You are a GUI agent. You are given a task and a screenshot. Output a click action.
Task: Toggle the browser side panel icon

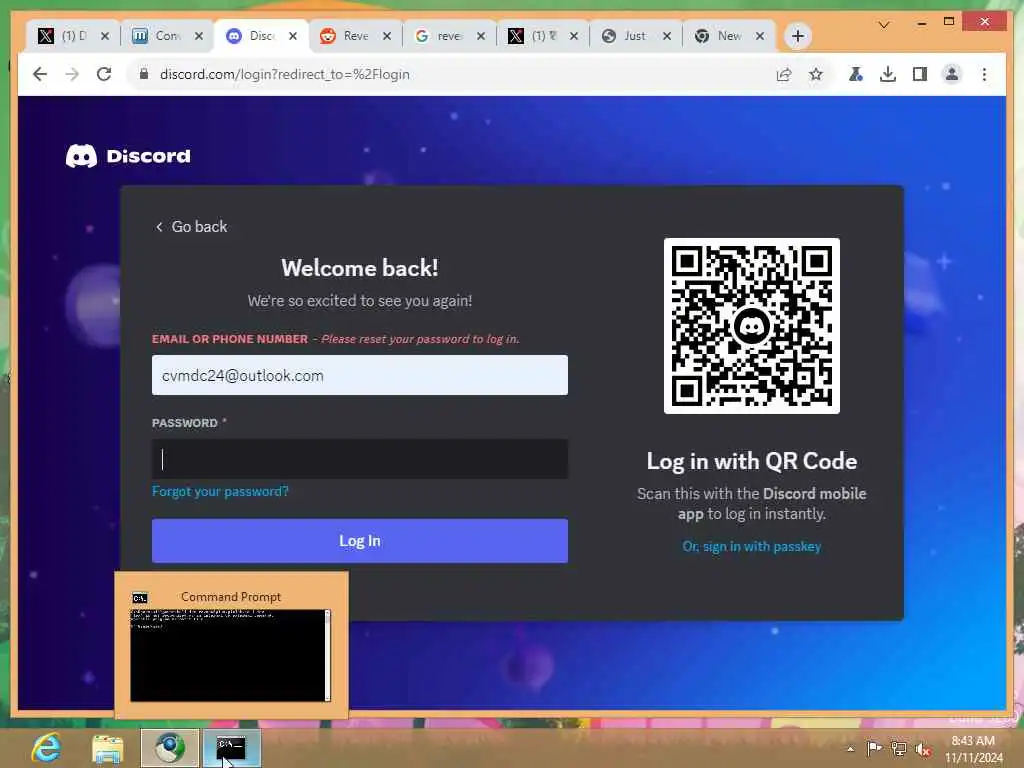click(x=920, y=74)
